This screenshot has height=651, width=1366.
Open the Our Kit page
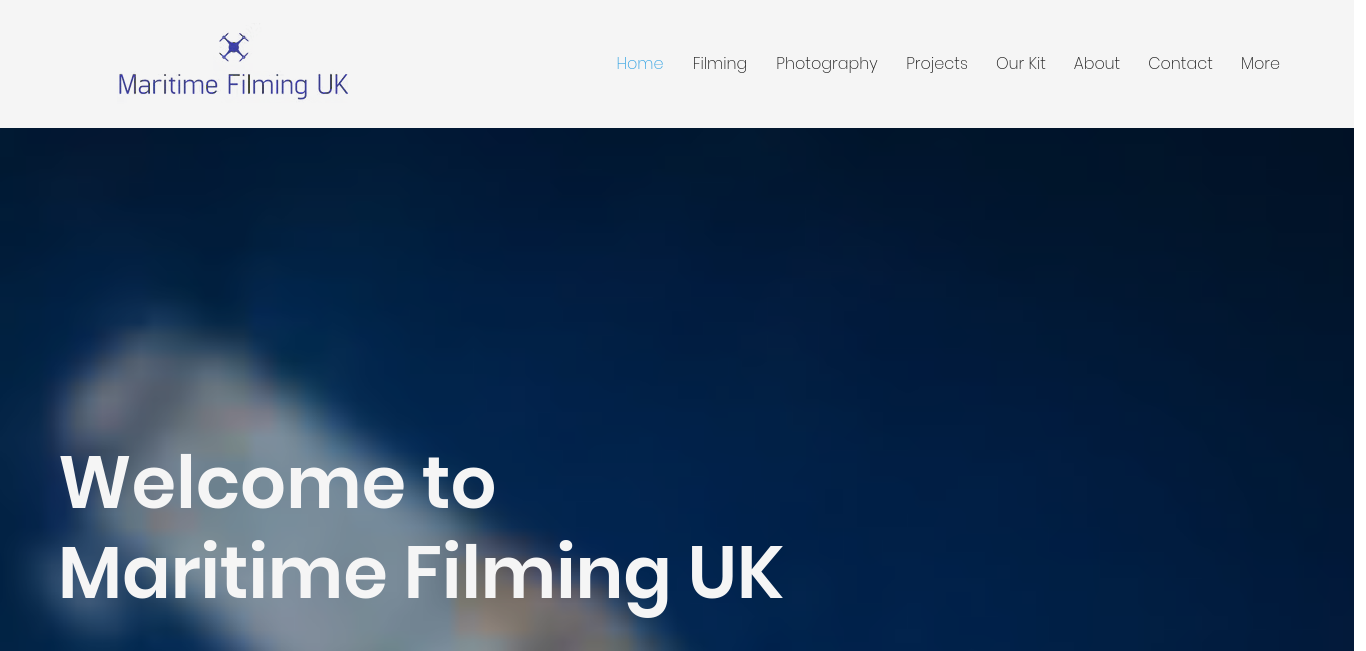(x=1021, y=63)
